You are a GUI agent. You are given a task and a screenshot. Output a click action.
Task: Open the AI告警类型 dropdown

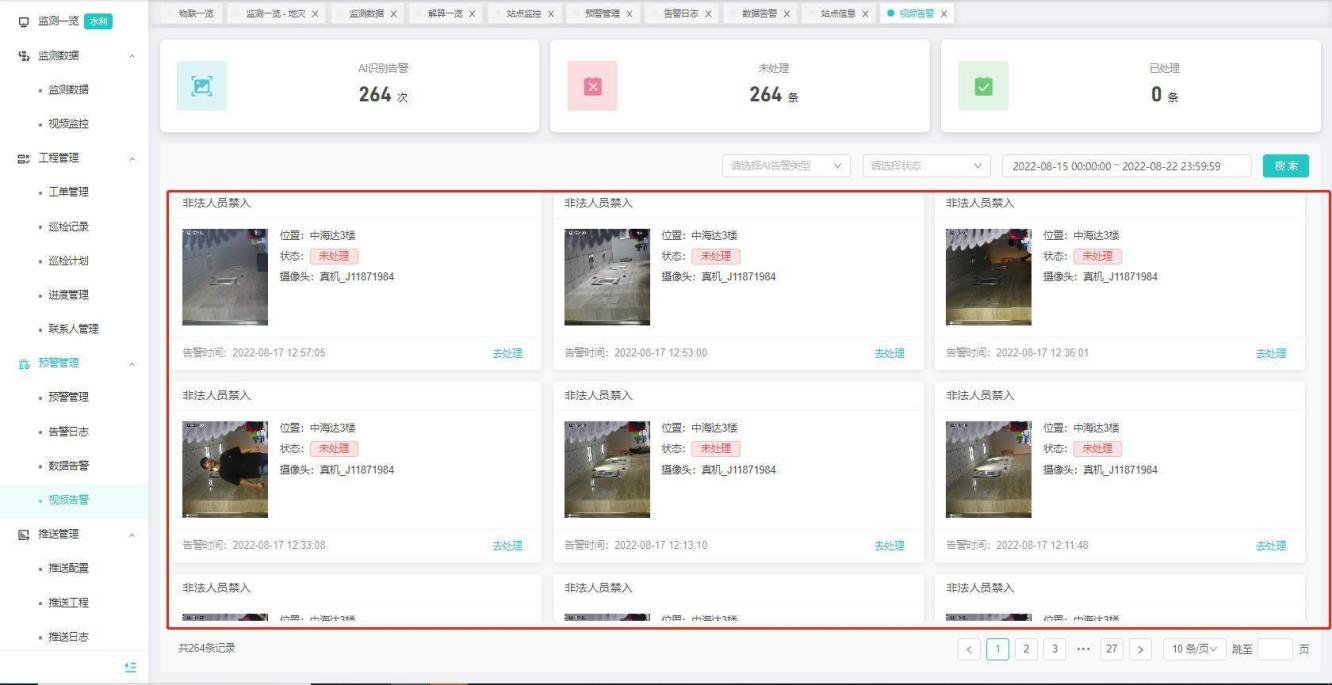786,166
